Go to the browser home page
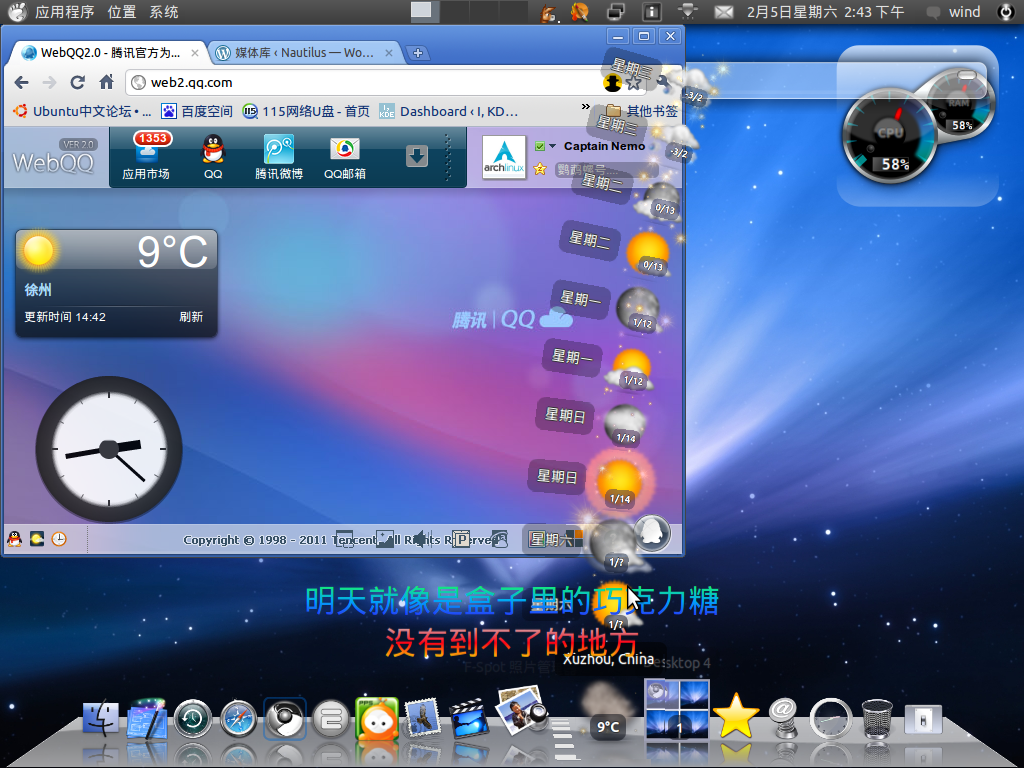 [x=106, y=82]
